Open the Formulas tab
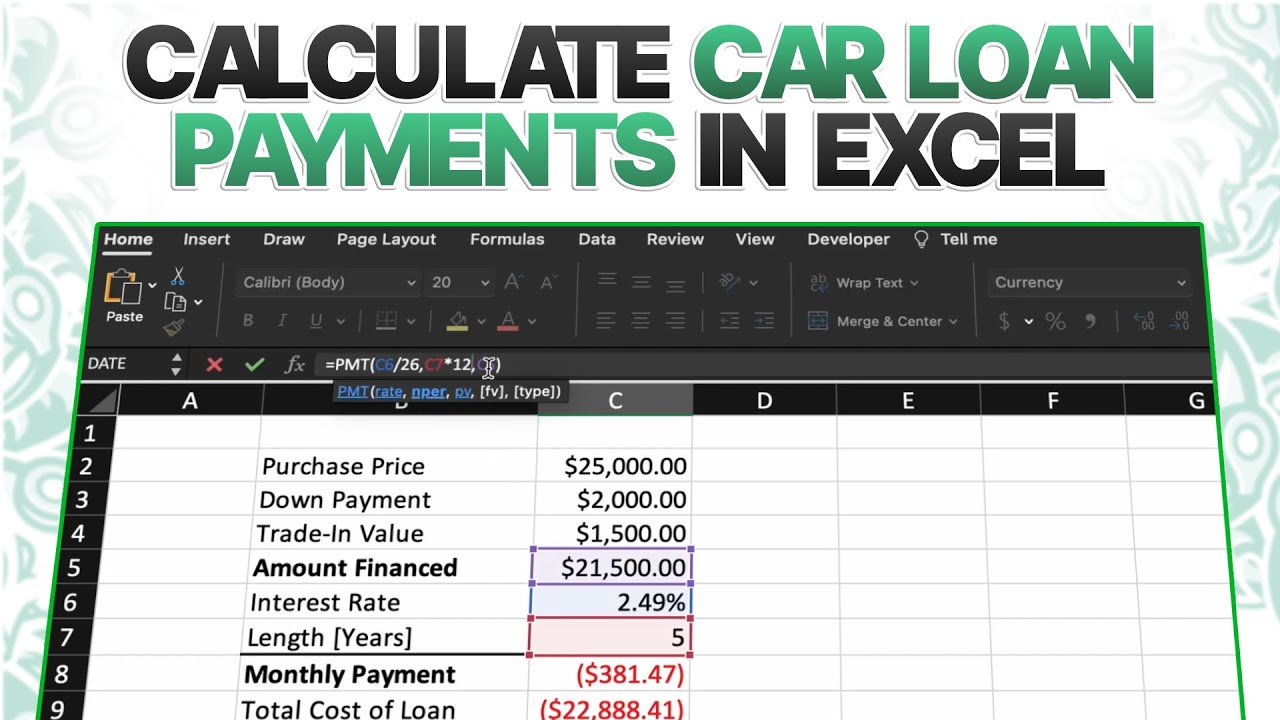The height and width of the screenshot is (720, 1280). pos(507,239)
